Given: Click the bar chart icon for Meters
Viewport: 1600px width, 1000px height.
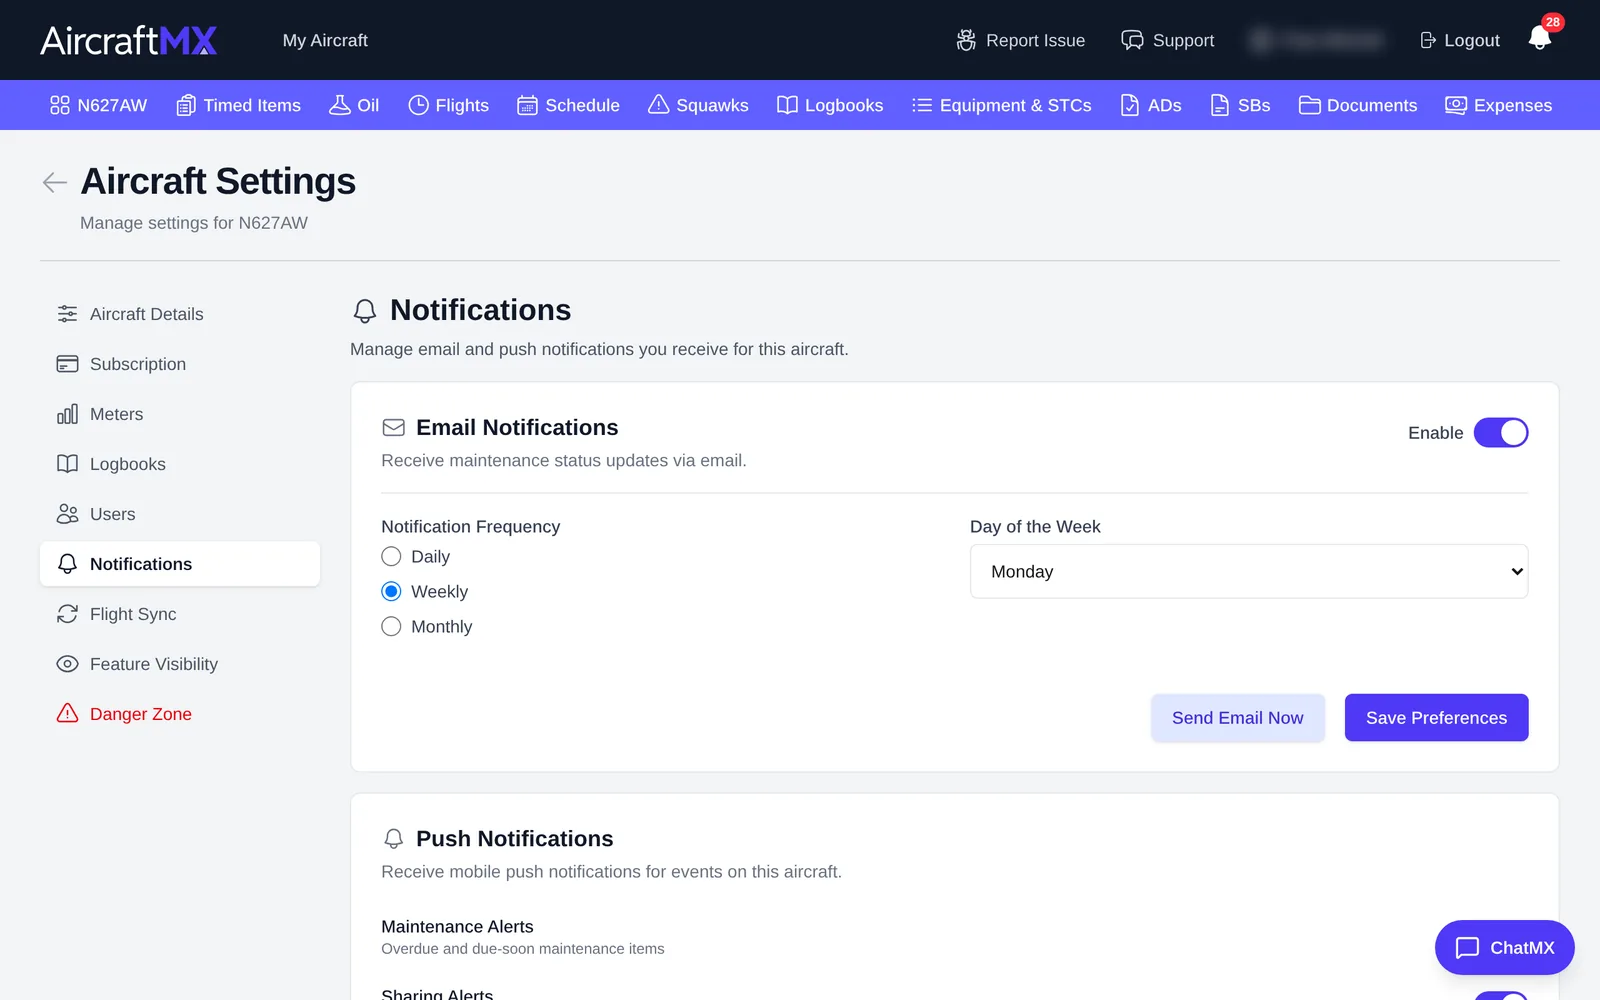Looking at the screenshot, I should (x=67, y=414).
